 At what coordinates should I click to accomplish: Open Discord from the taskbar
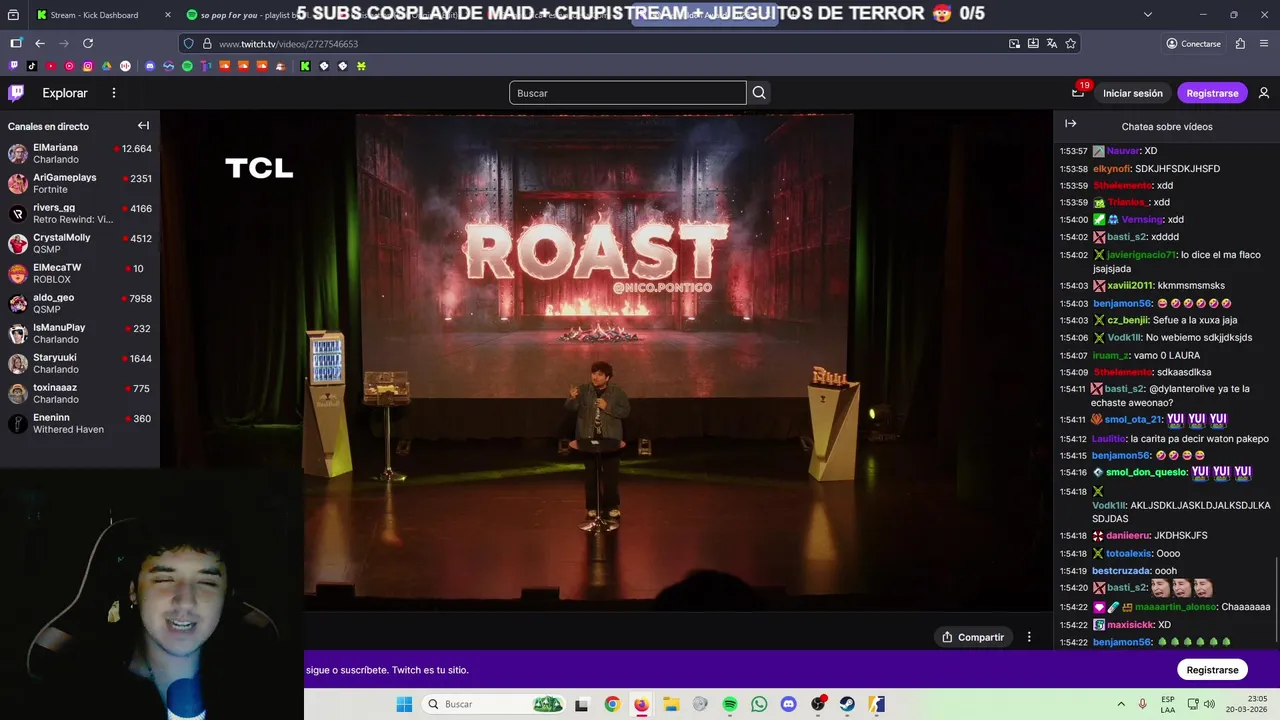pos(789,704)
